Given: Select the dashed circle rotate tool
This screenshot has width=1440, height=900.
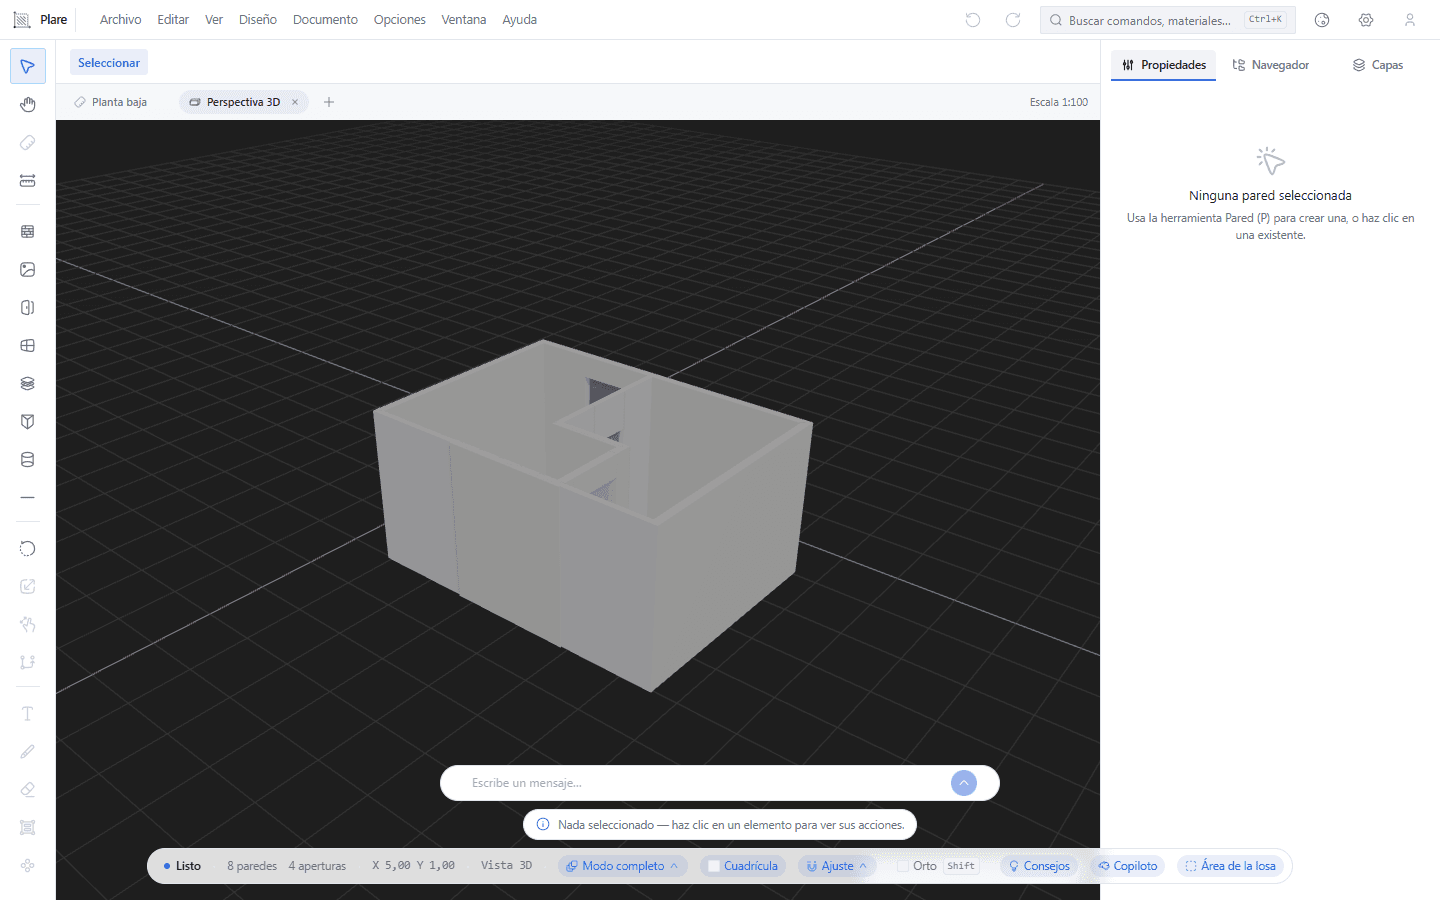Looking at the screenshot, I should (28, 548).
